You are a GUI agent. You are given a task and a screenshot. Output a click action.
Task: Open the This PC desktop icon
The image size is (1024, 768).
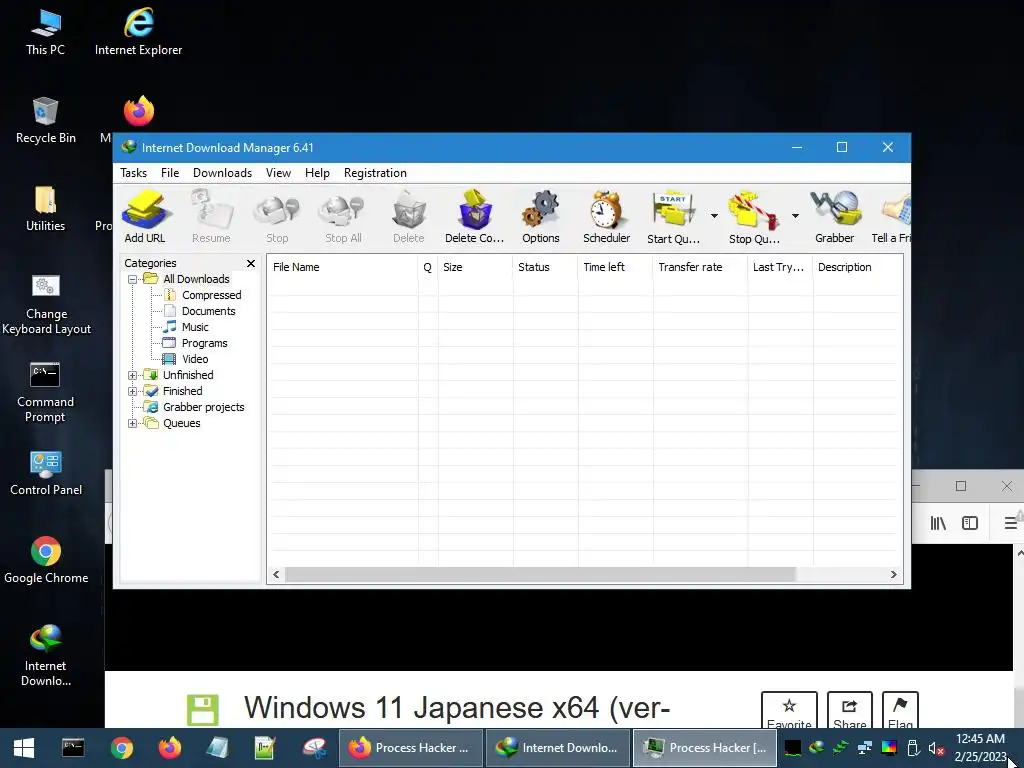pyautogui.click(x=45, y=32)
